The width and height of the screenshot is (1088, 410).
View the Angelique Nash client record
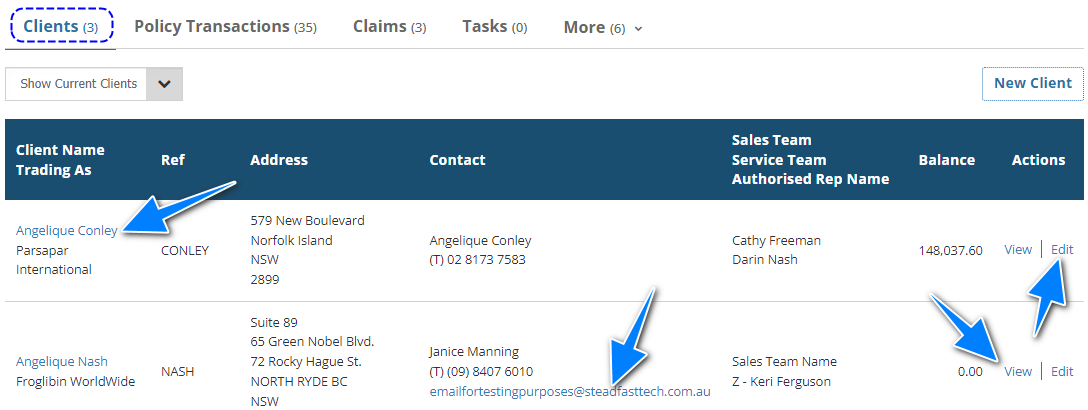(x=1018, y=371)
